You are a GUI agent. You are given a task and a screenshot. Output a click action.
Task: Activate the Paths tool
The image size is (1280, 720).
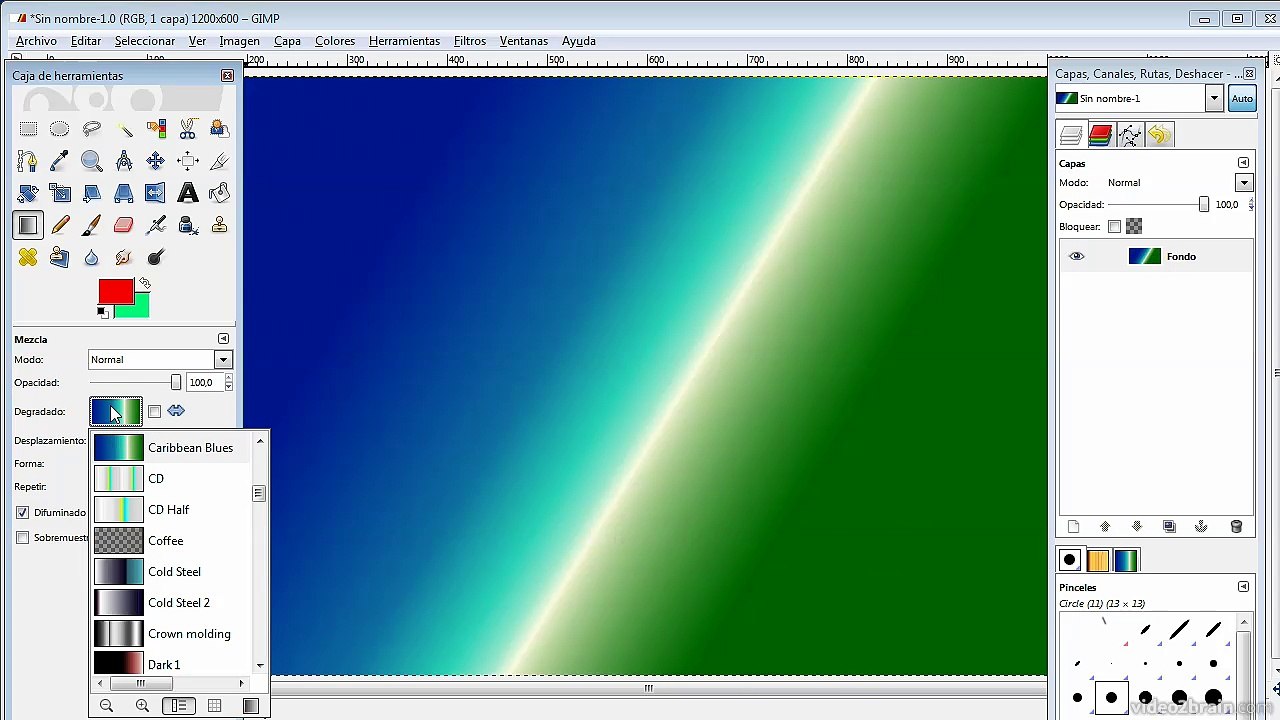click(28, 161)
